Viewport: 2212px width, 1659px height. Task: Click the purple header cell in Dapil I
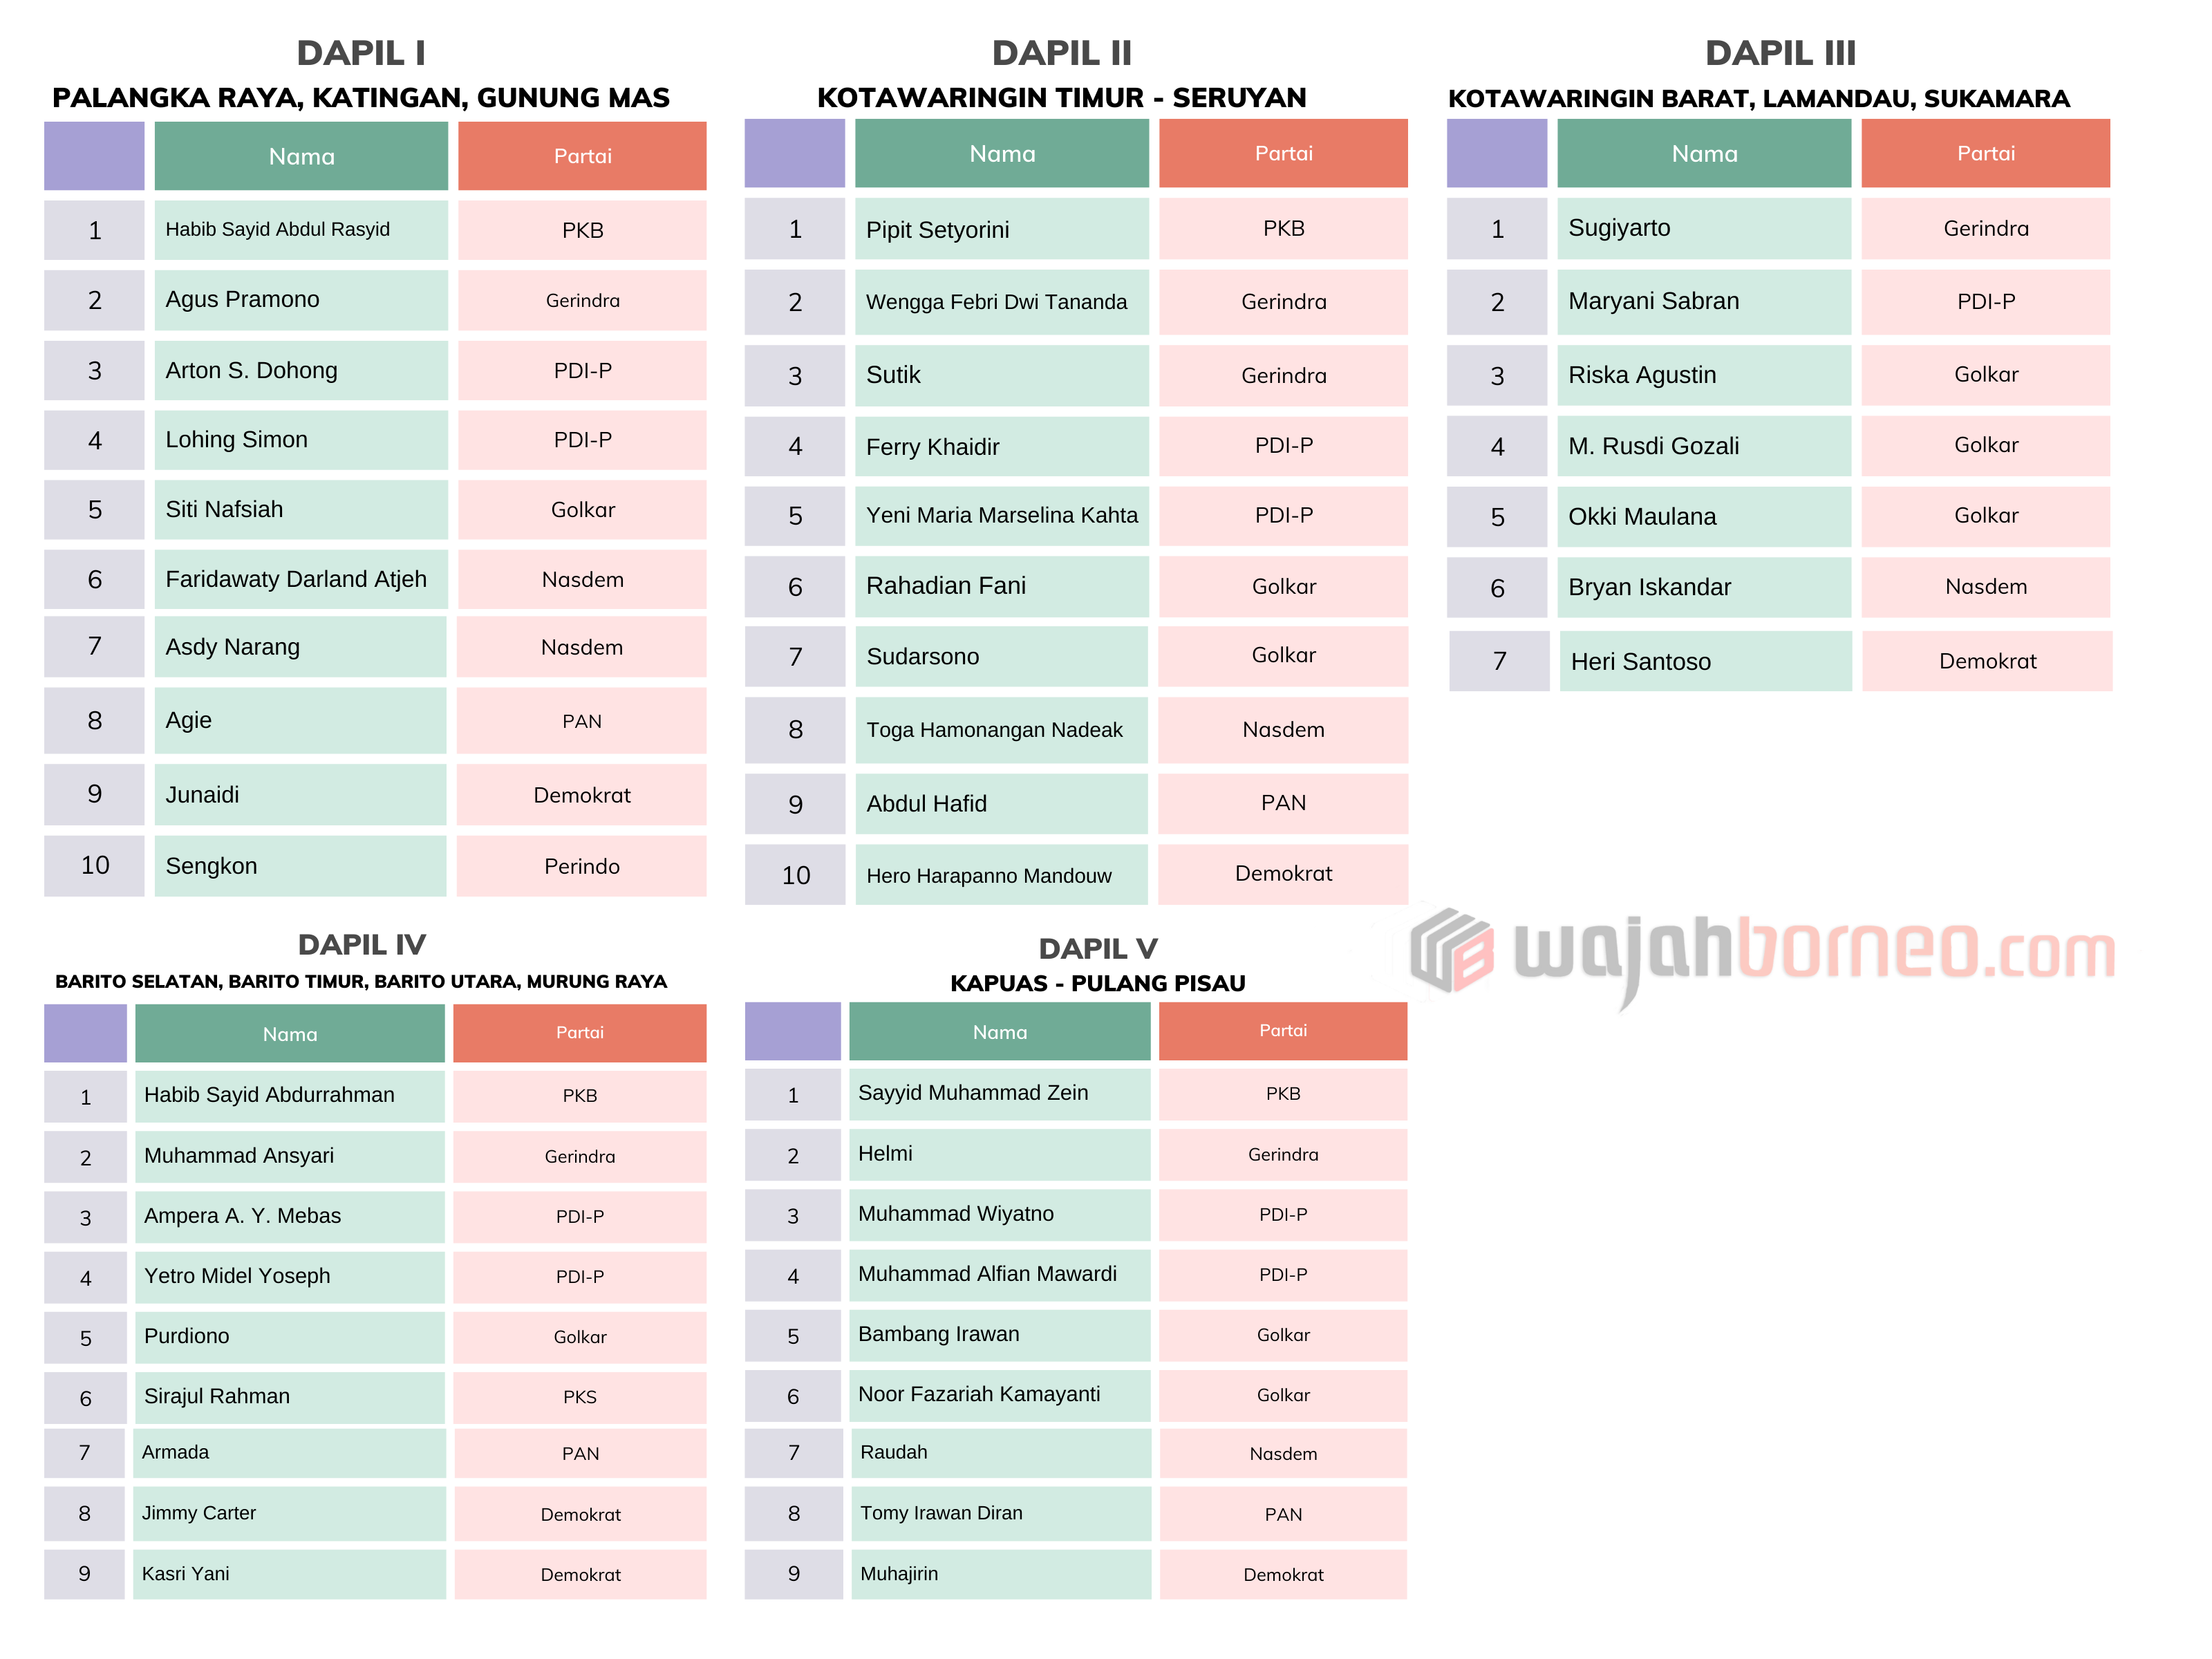(x=94, y=156)
